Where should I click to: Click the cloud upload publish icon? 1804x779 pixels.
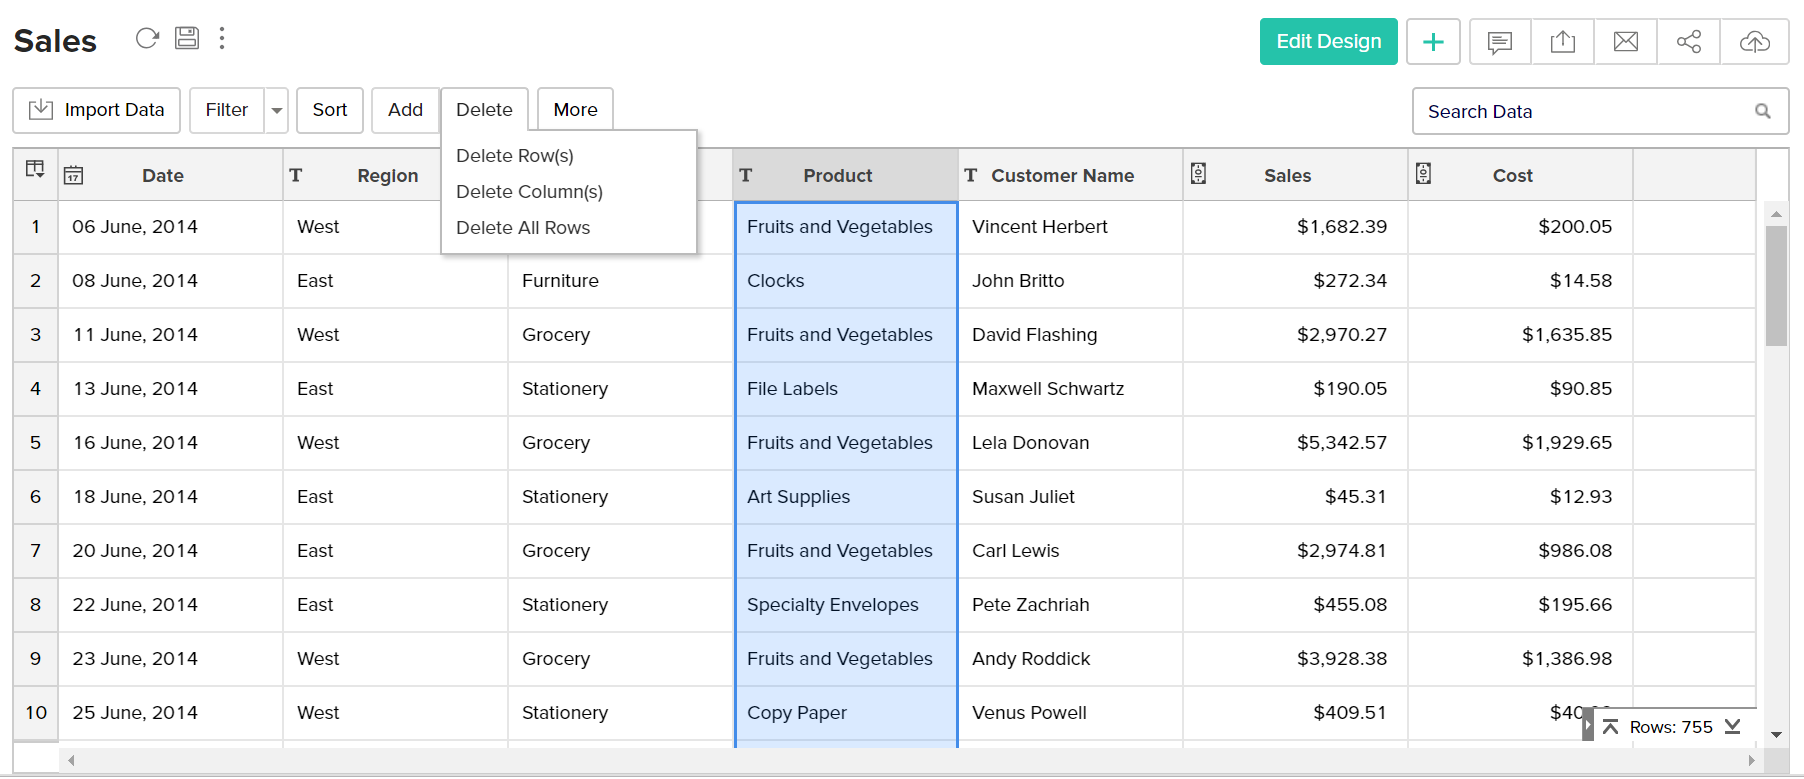1754,42
